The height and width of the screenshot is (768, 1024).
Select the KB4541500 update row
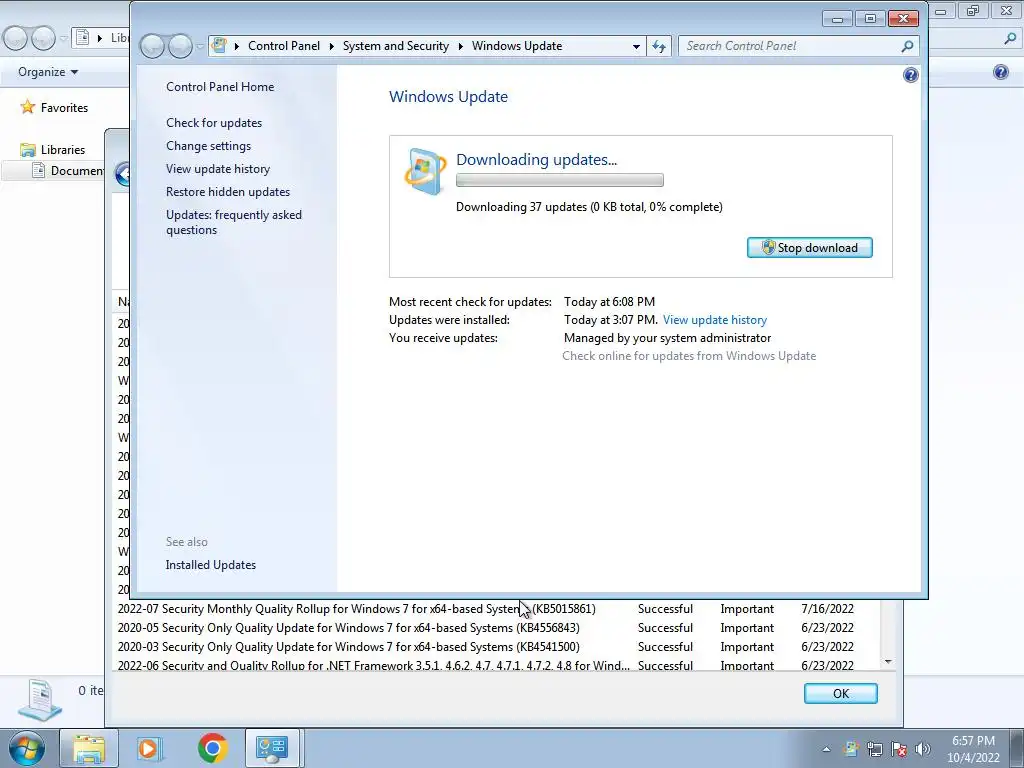495,647
